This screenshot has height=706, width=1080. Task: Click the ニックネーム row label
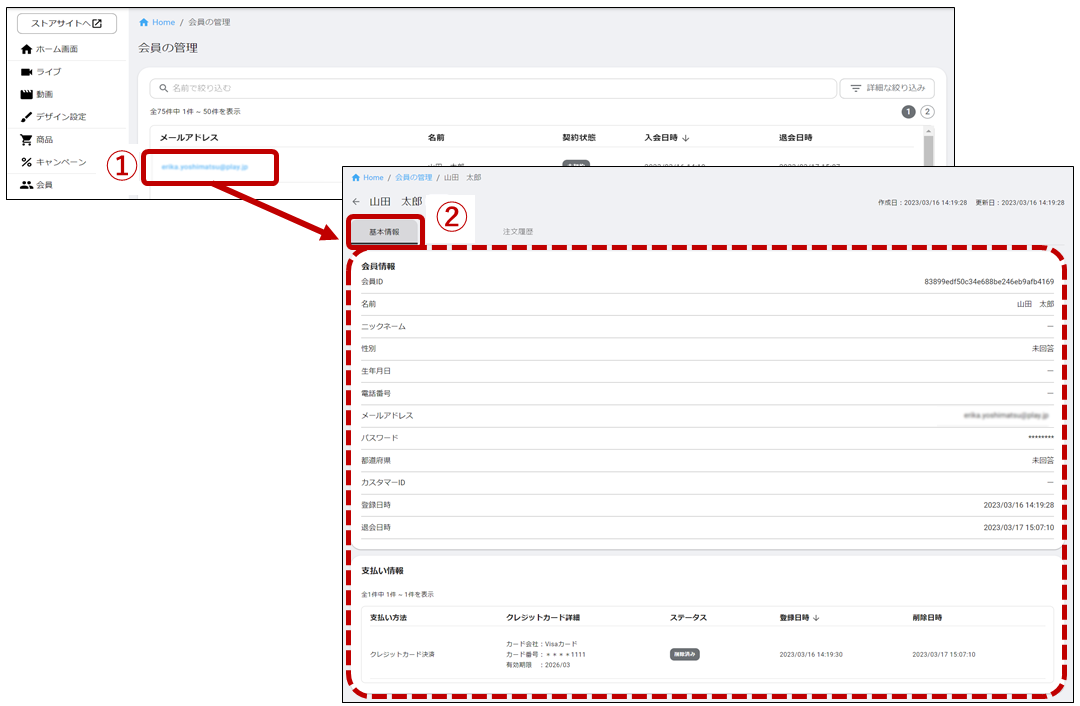click(x=384, y=326)
